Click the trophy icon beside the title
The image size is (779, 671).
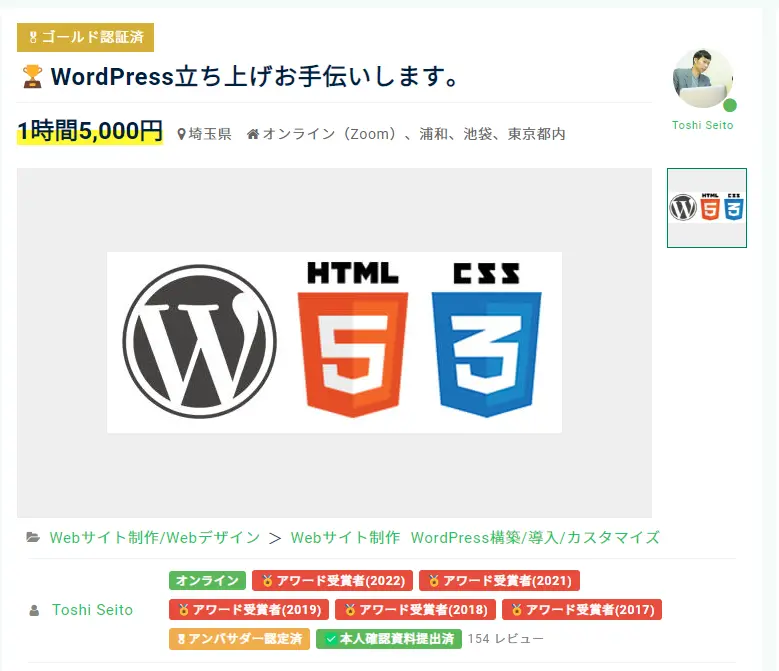click(x=33, y=76)
